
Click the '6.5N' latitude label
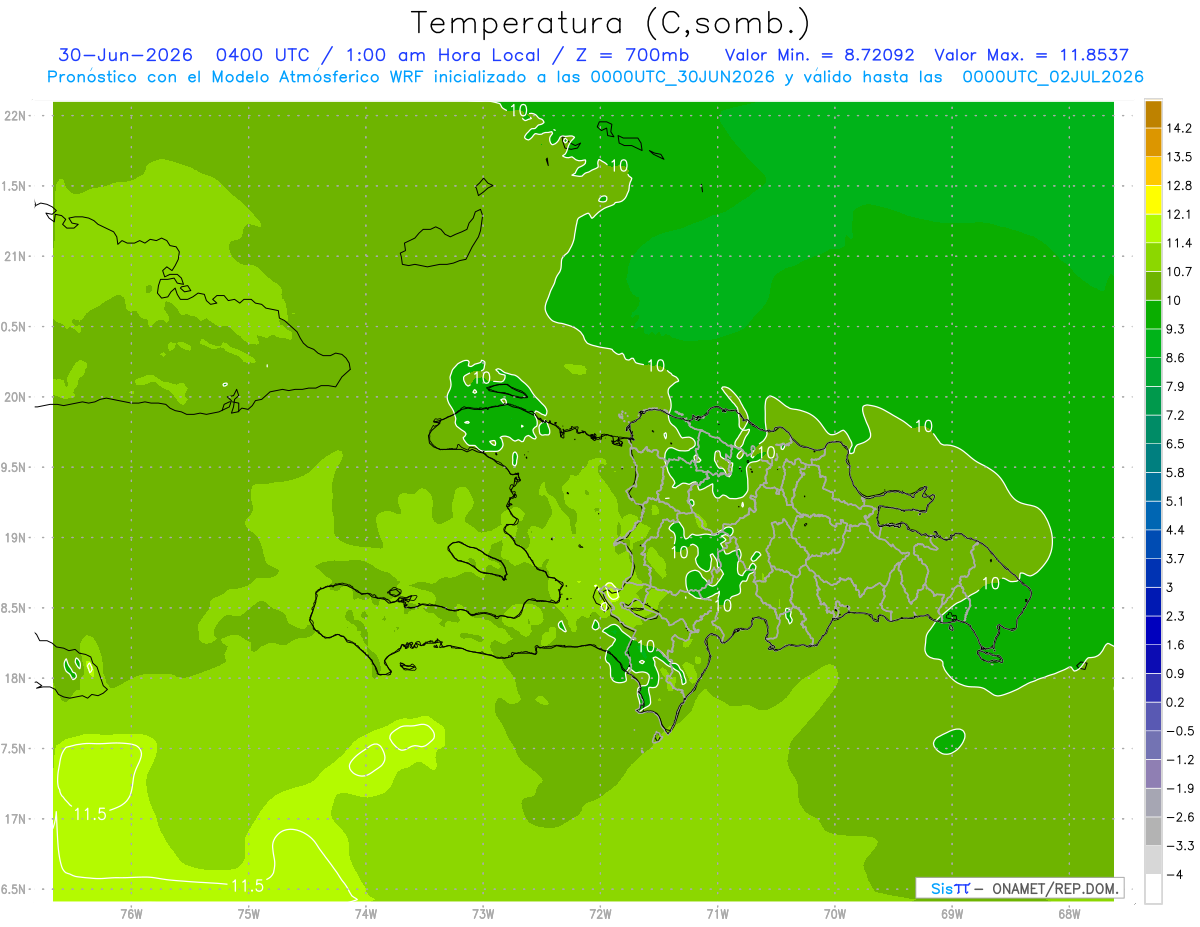[15, 889]
